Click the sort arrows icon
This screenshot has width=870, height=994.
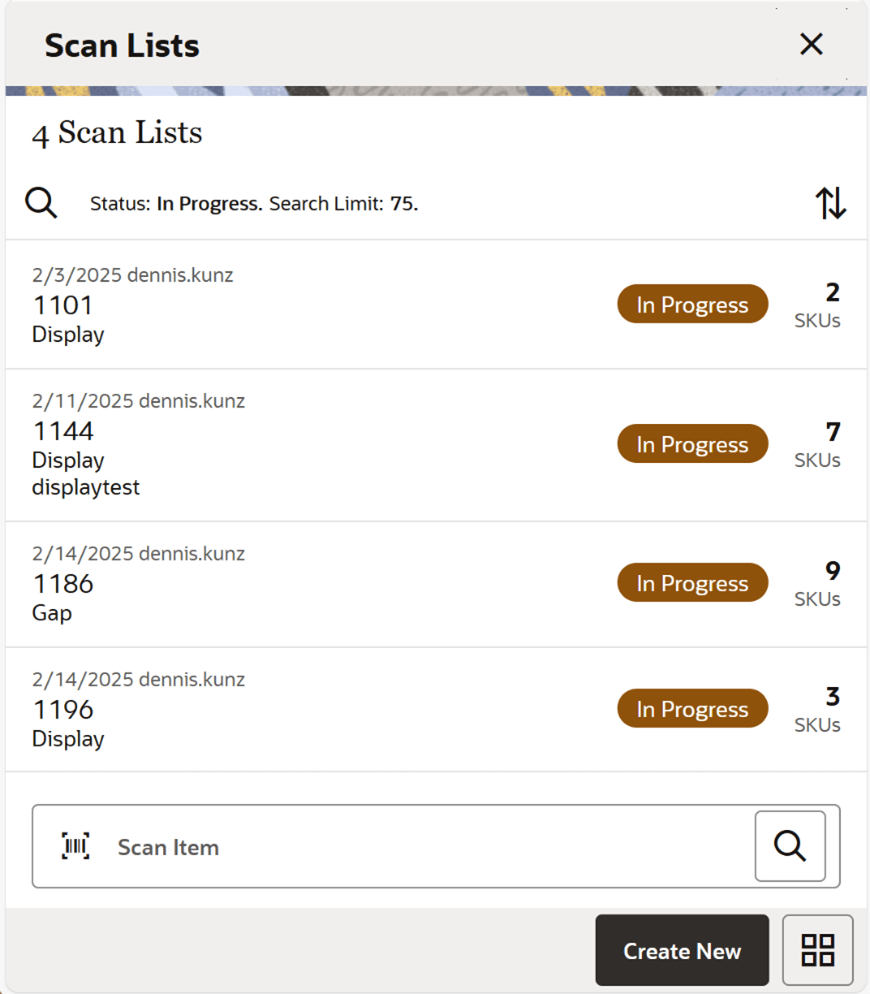[830, 202]
